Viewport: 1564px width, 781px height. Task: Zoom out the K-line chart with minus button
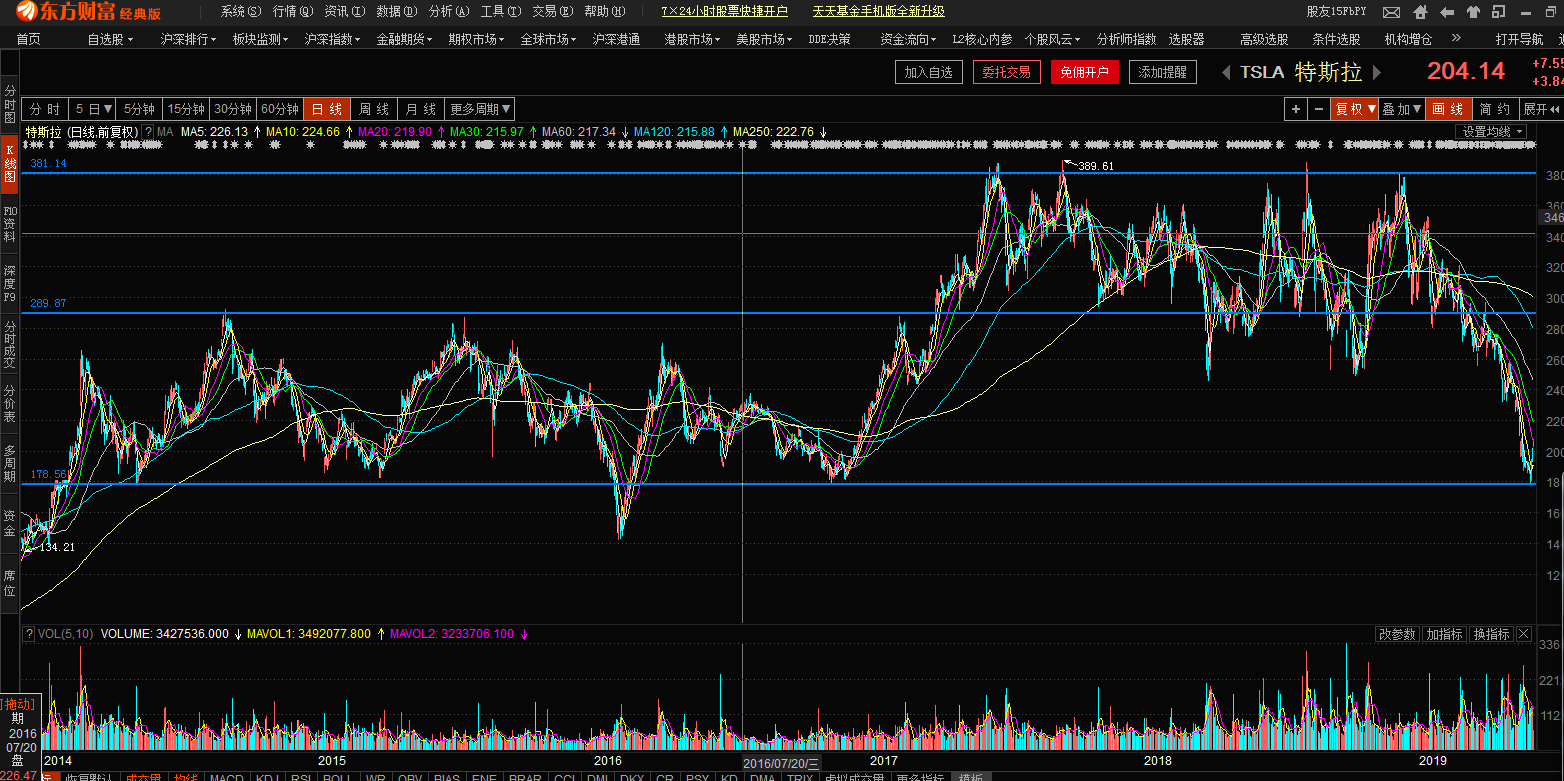point(1318,109)
